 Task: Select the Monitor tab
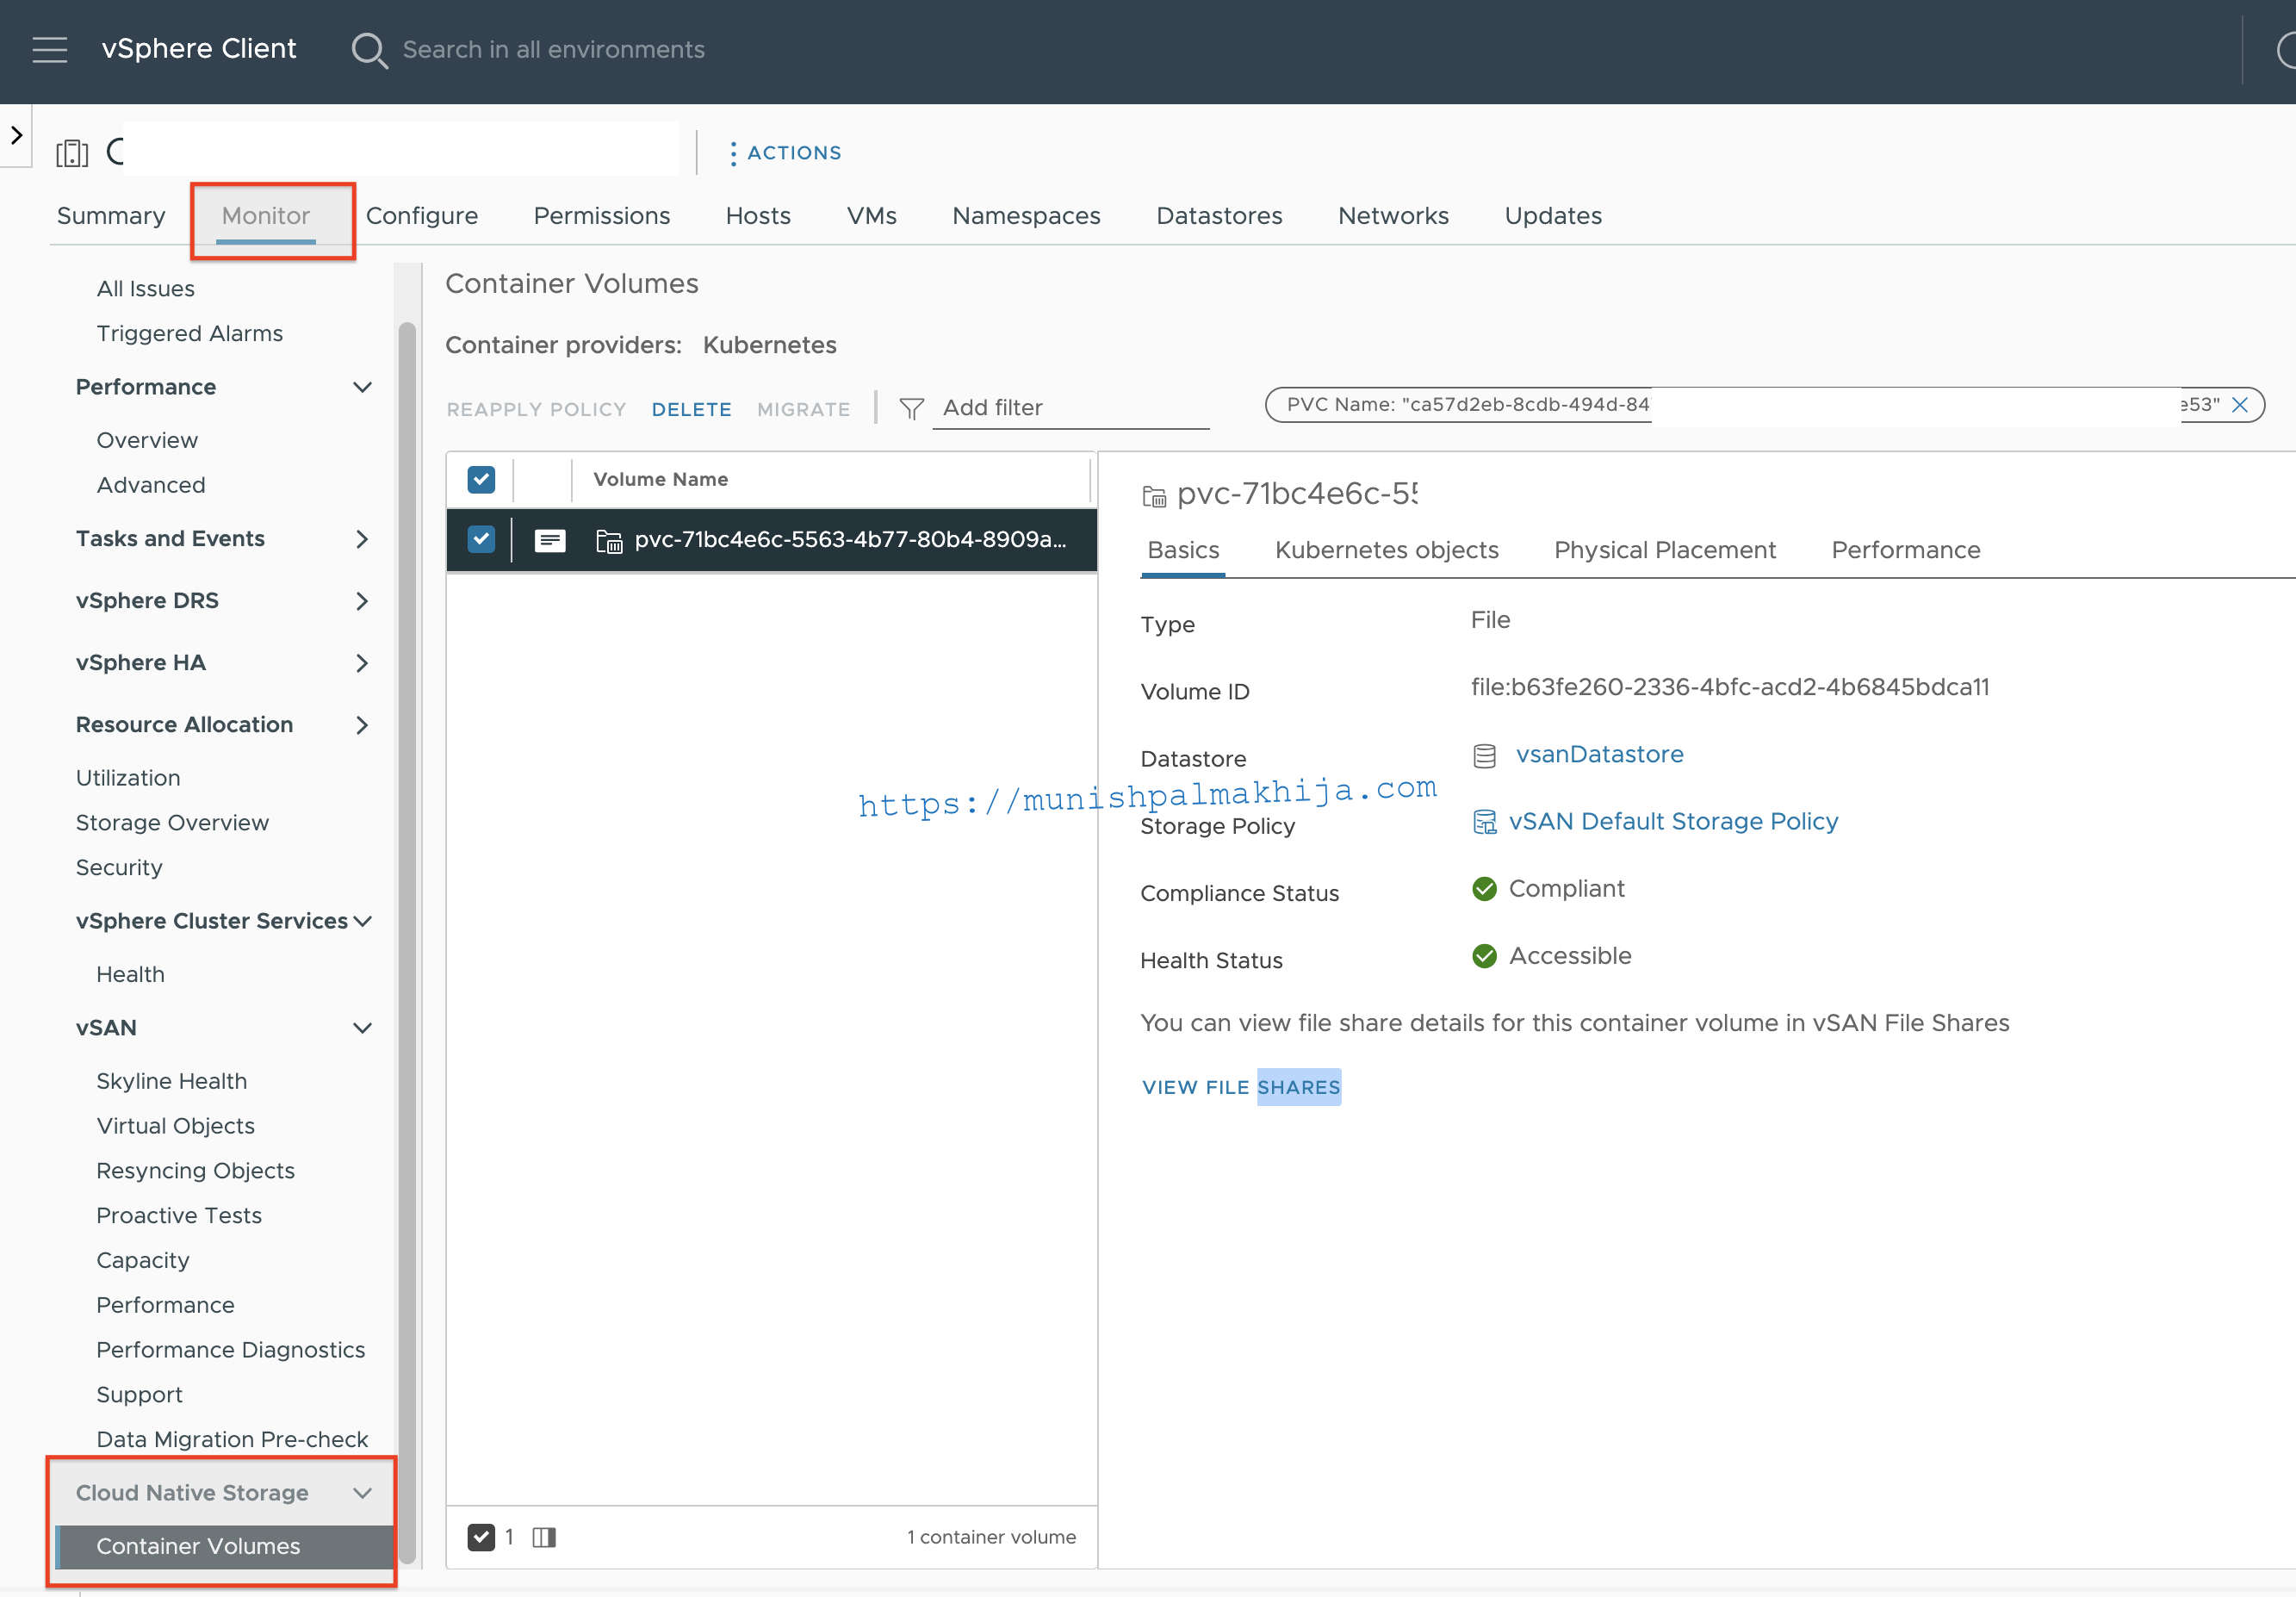pos(266,216)
